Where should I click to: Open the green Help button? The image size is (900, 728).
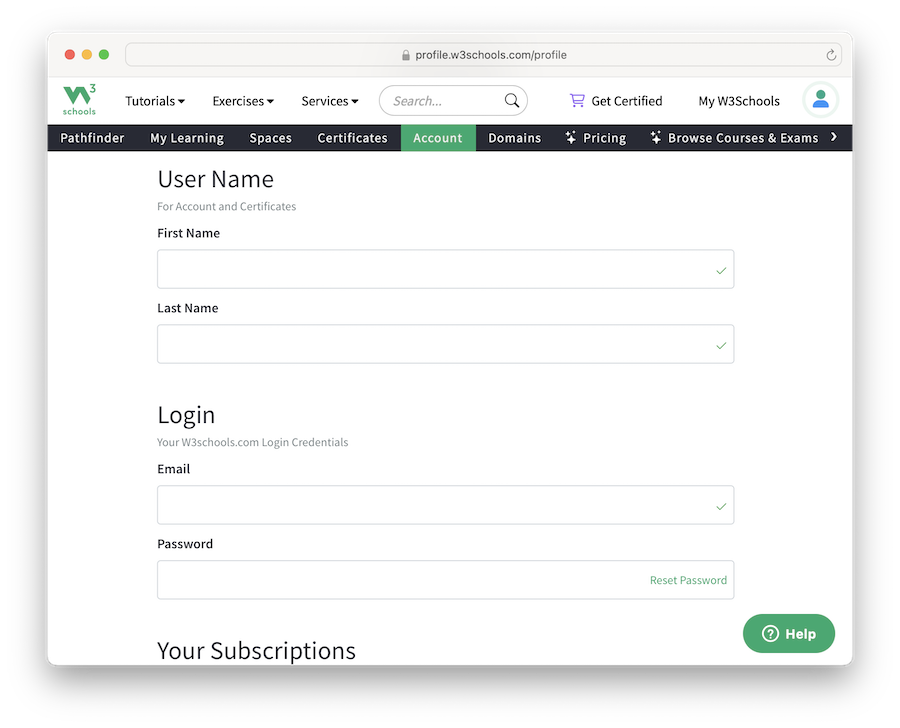pyautogui.click(x=789, y=633)
